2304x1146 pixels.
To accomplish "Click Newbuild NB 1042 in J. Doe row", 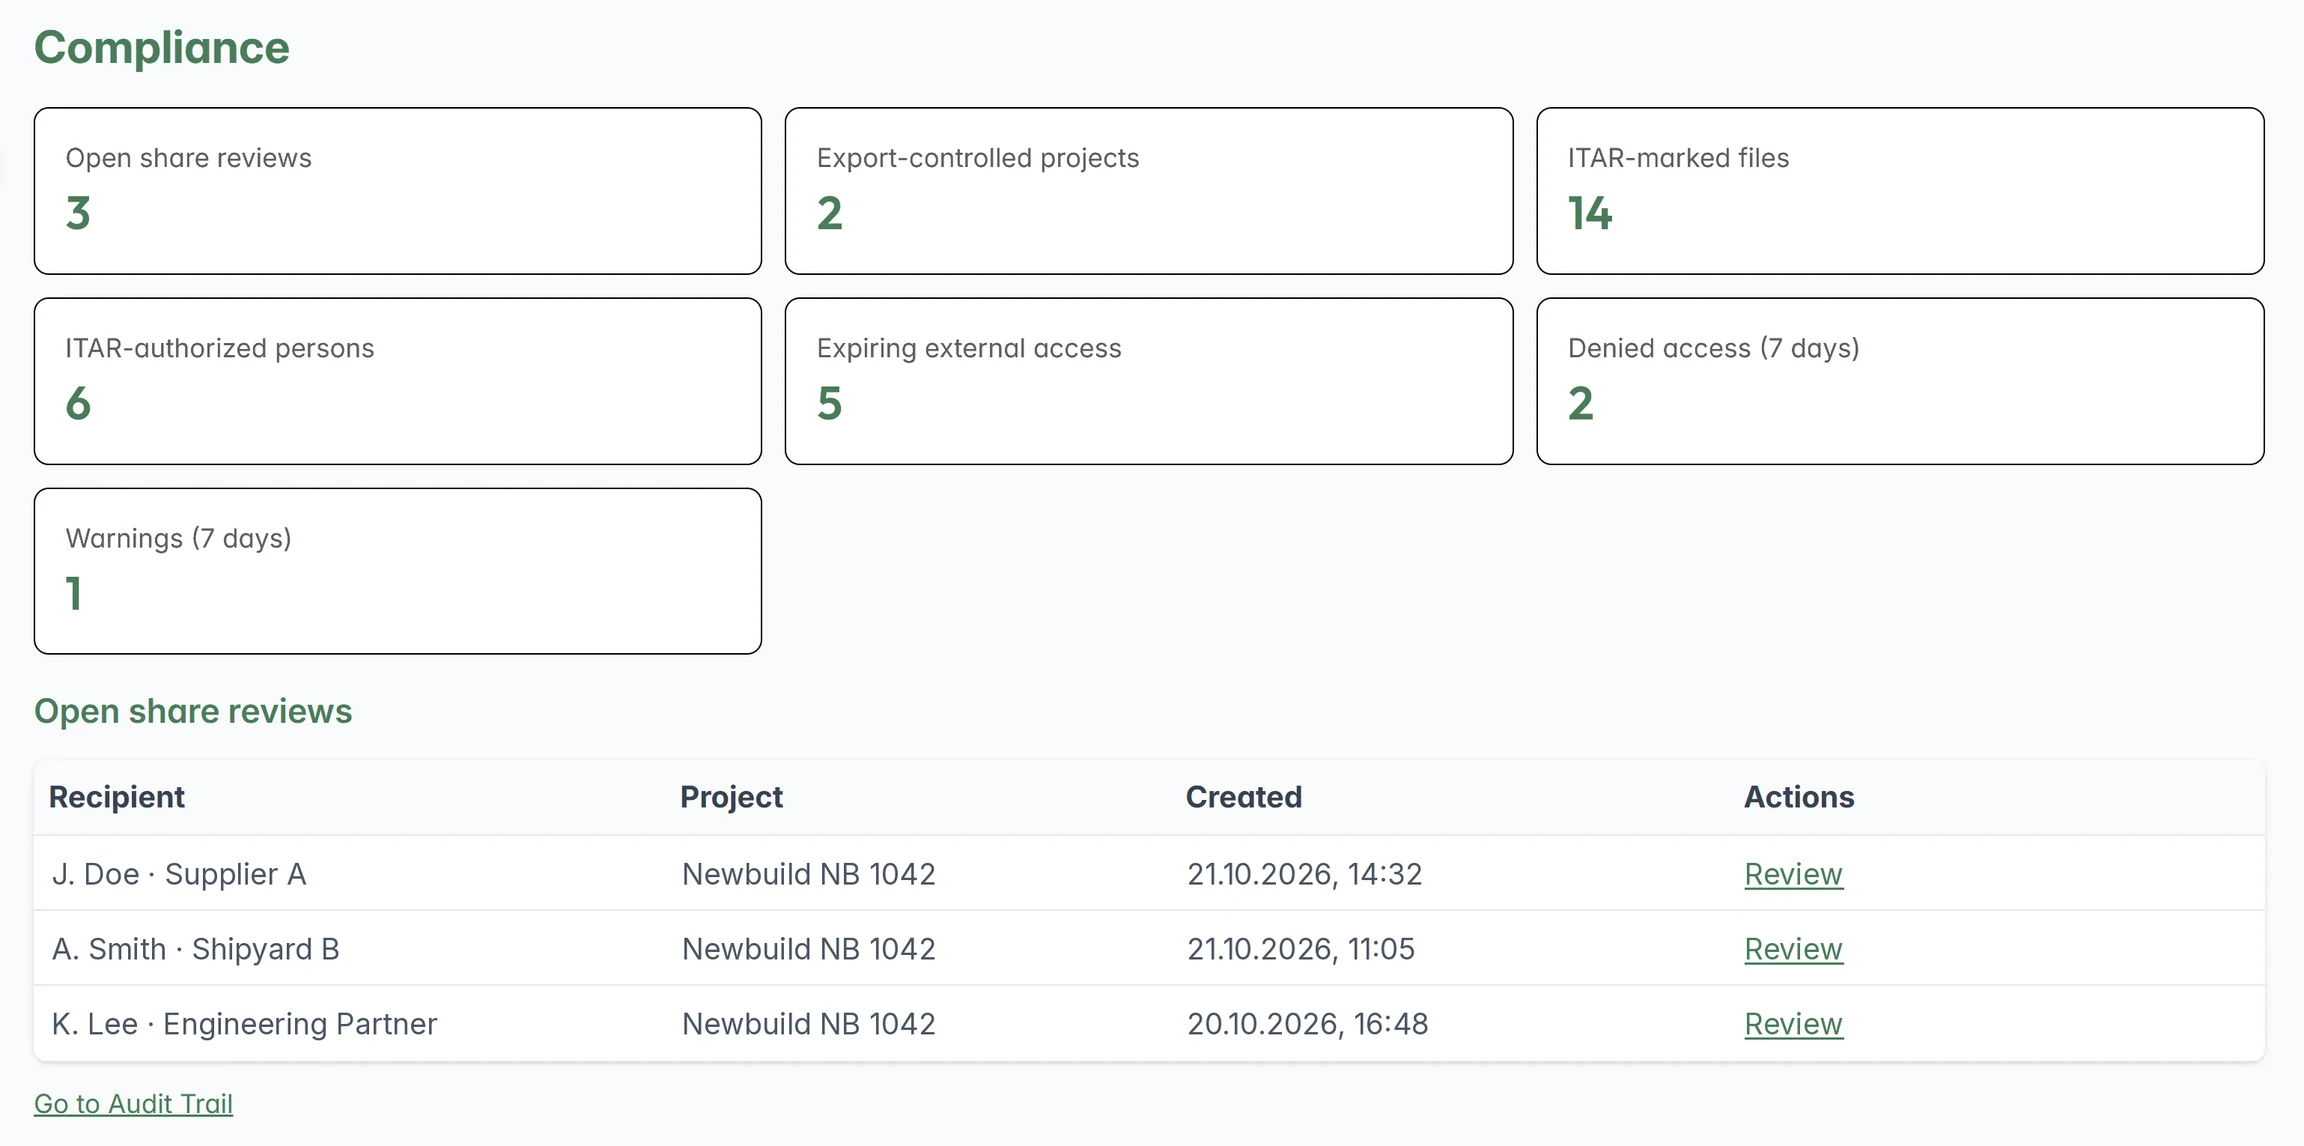I will coord(808,874).
